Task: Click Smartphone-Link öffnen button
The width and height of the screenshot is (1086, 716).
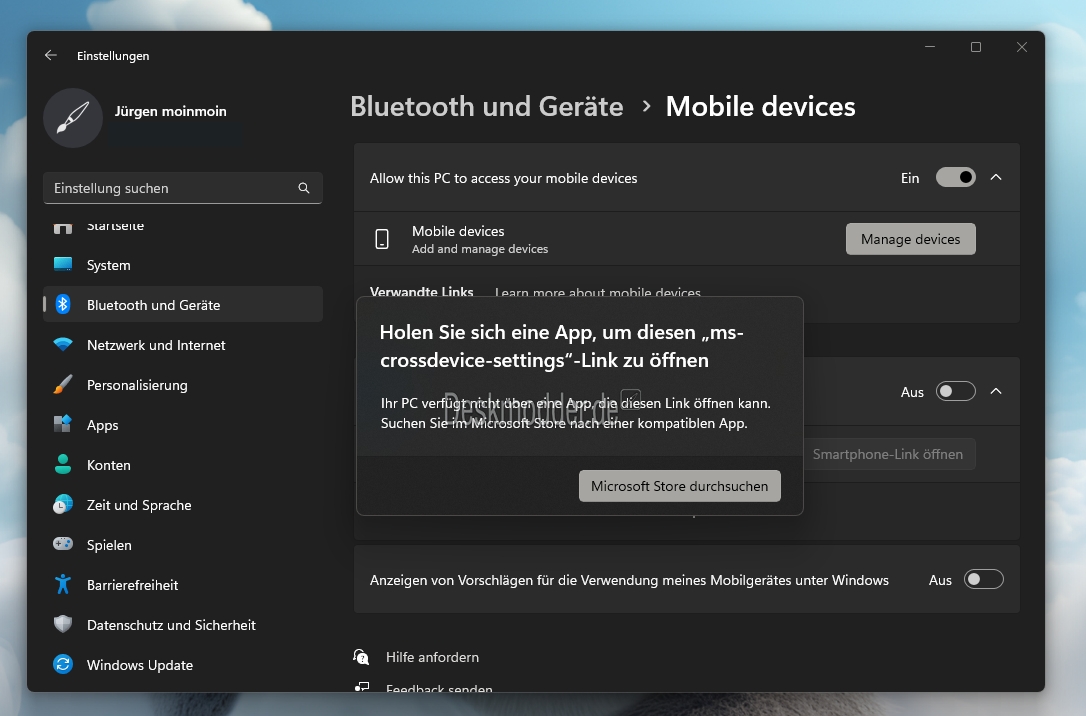Action: coord(888,454)
